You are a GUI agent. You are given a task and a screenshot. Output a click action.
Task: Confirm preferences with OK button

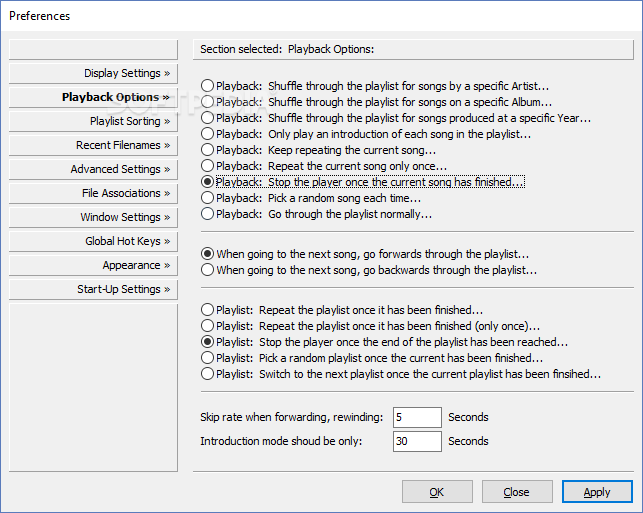[437, 492]
